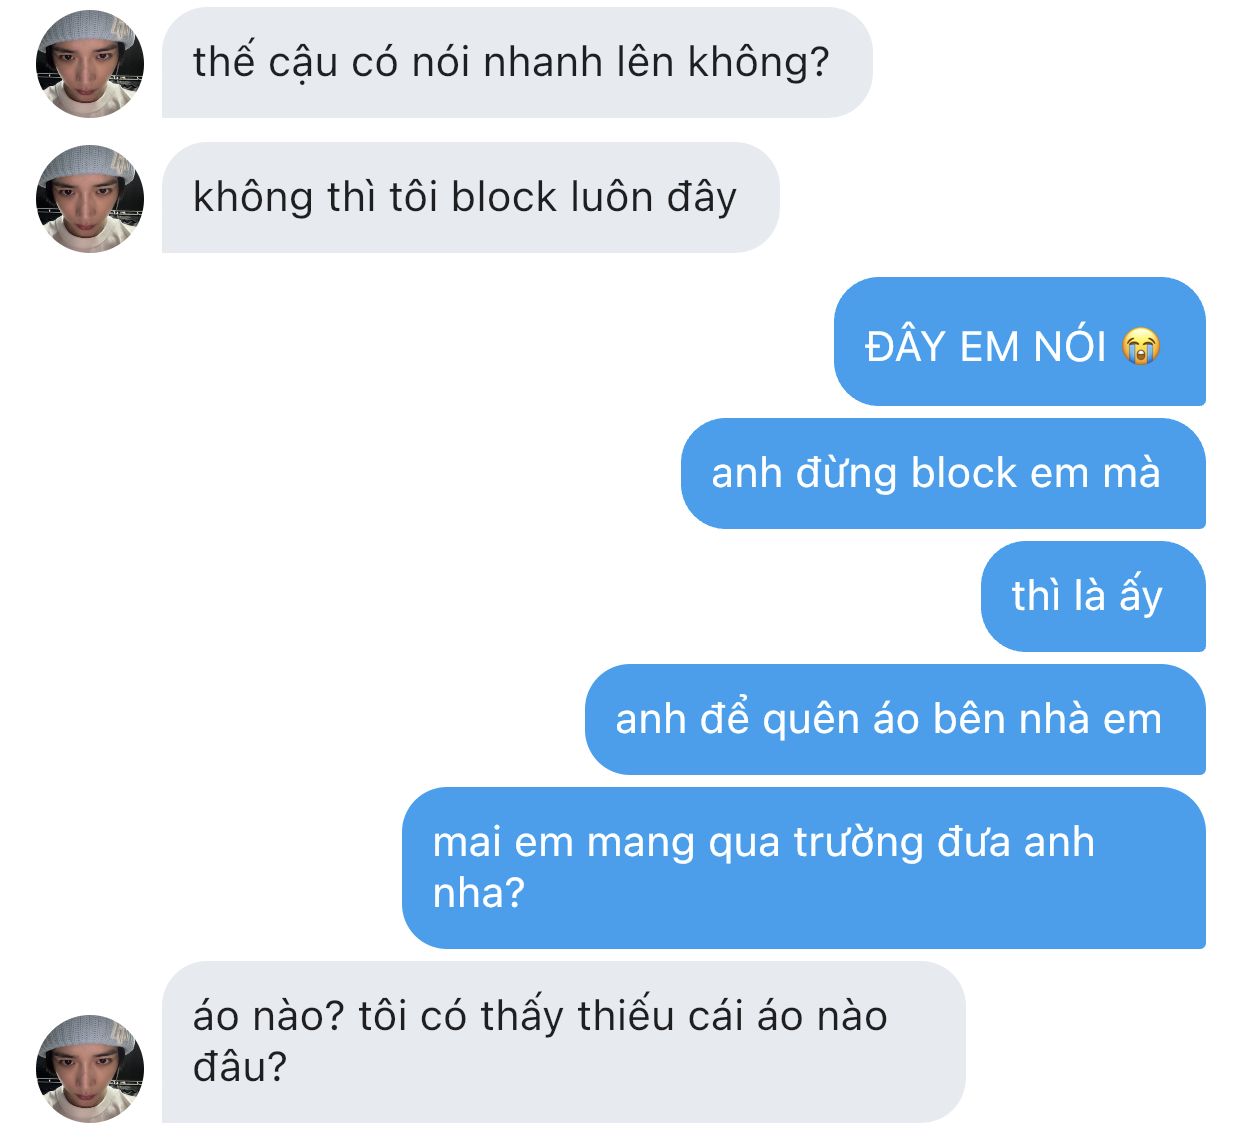Open profile photo next to "không thì tôi block luôn đây"

[x=90, y=199]
